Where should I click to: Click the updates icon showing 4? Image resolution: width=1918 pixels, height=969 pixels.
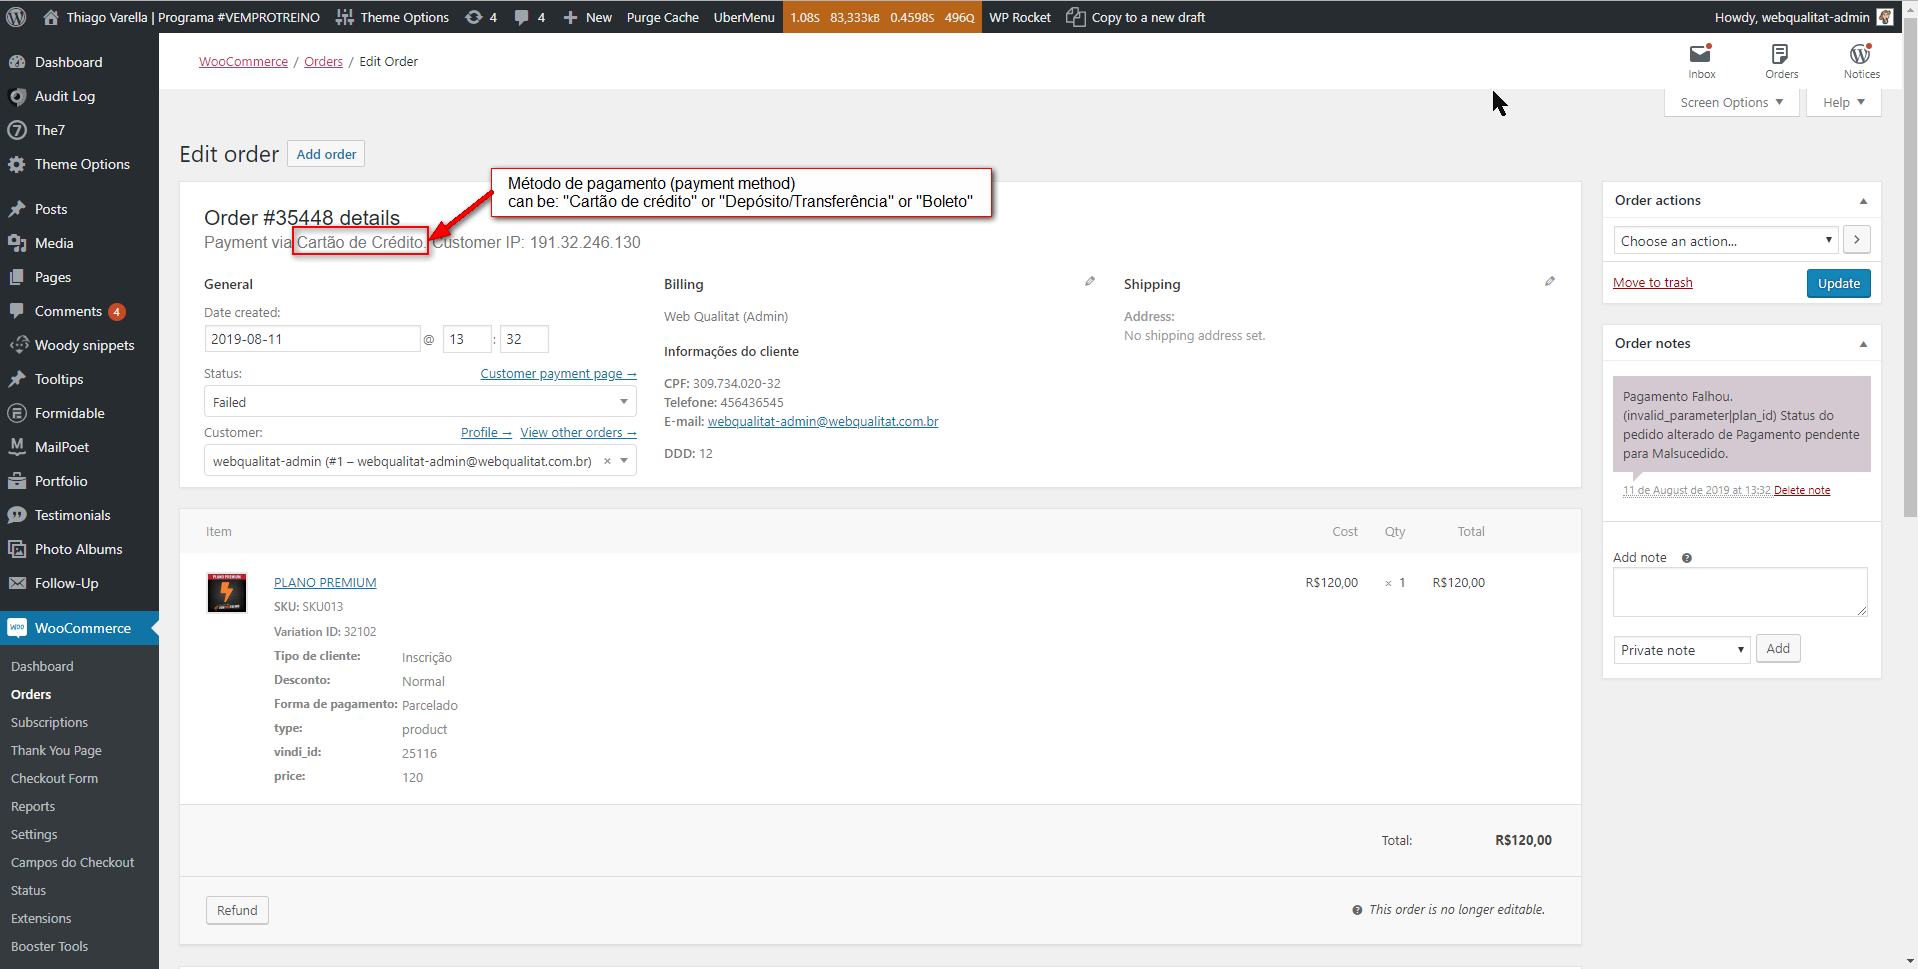[x=481, y=17]
